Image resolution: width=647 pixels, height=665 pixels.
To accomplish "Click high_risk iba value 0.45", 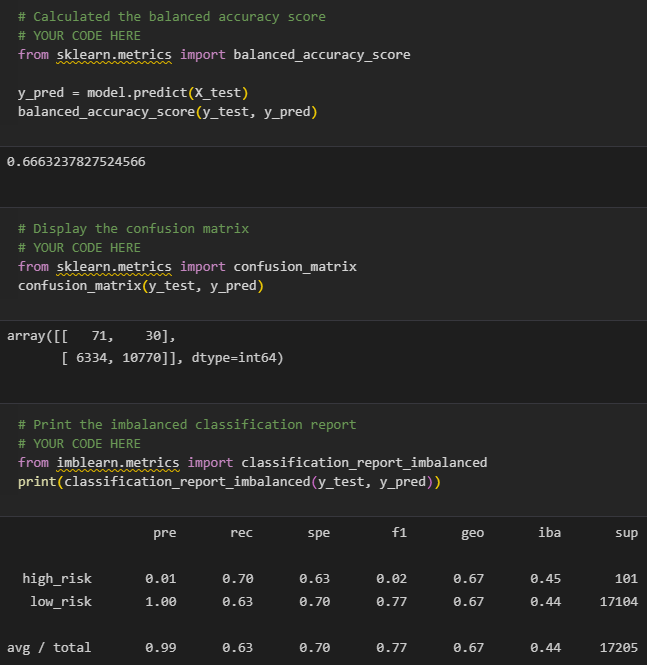I will [545, 578].
